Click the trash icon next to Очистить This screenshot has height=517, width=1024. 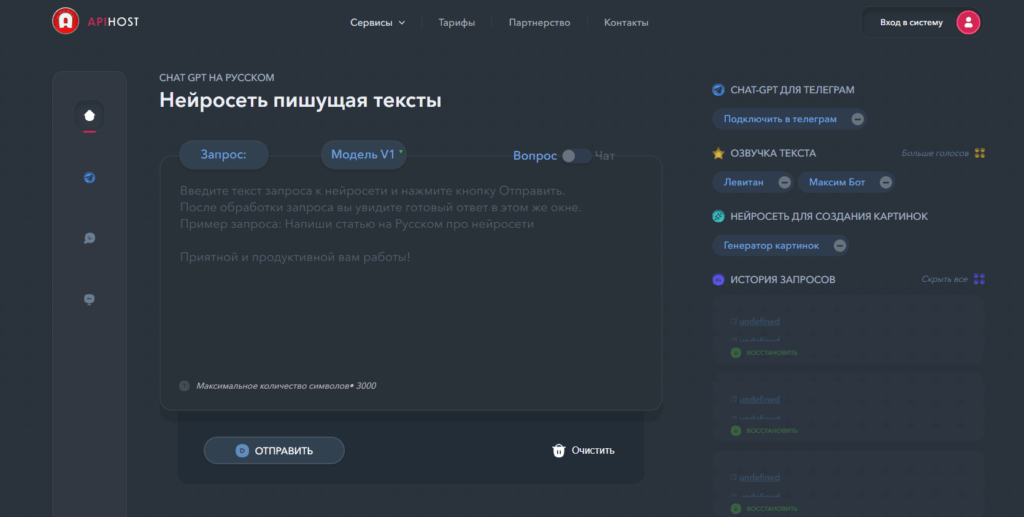(558, 450)
